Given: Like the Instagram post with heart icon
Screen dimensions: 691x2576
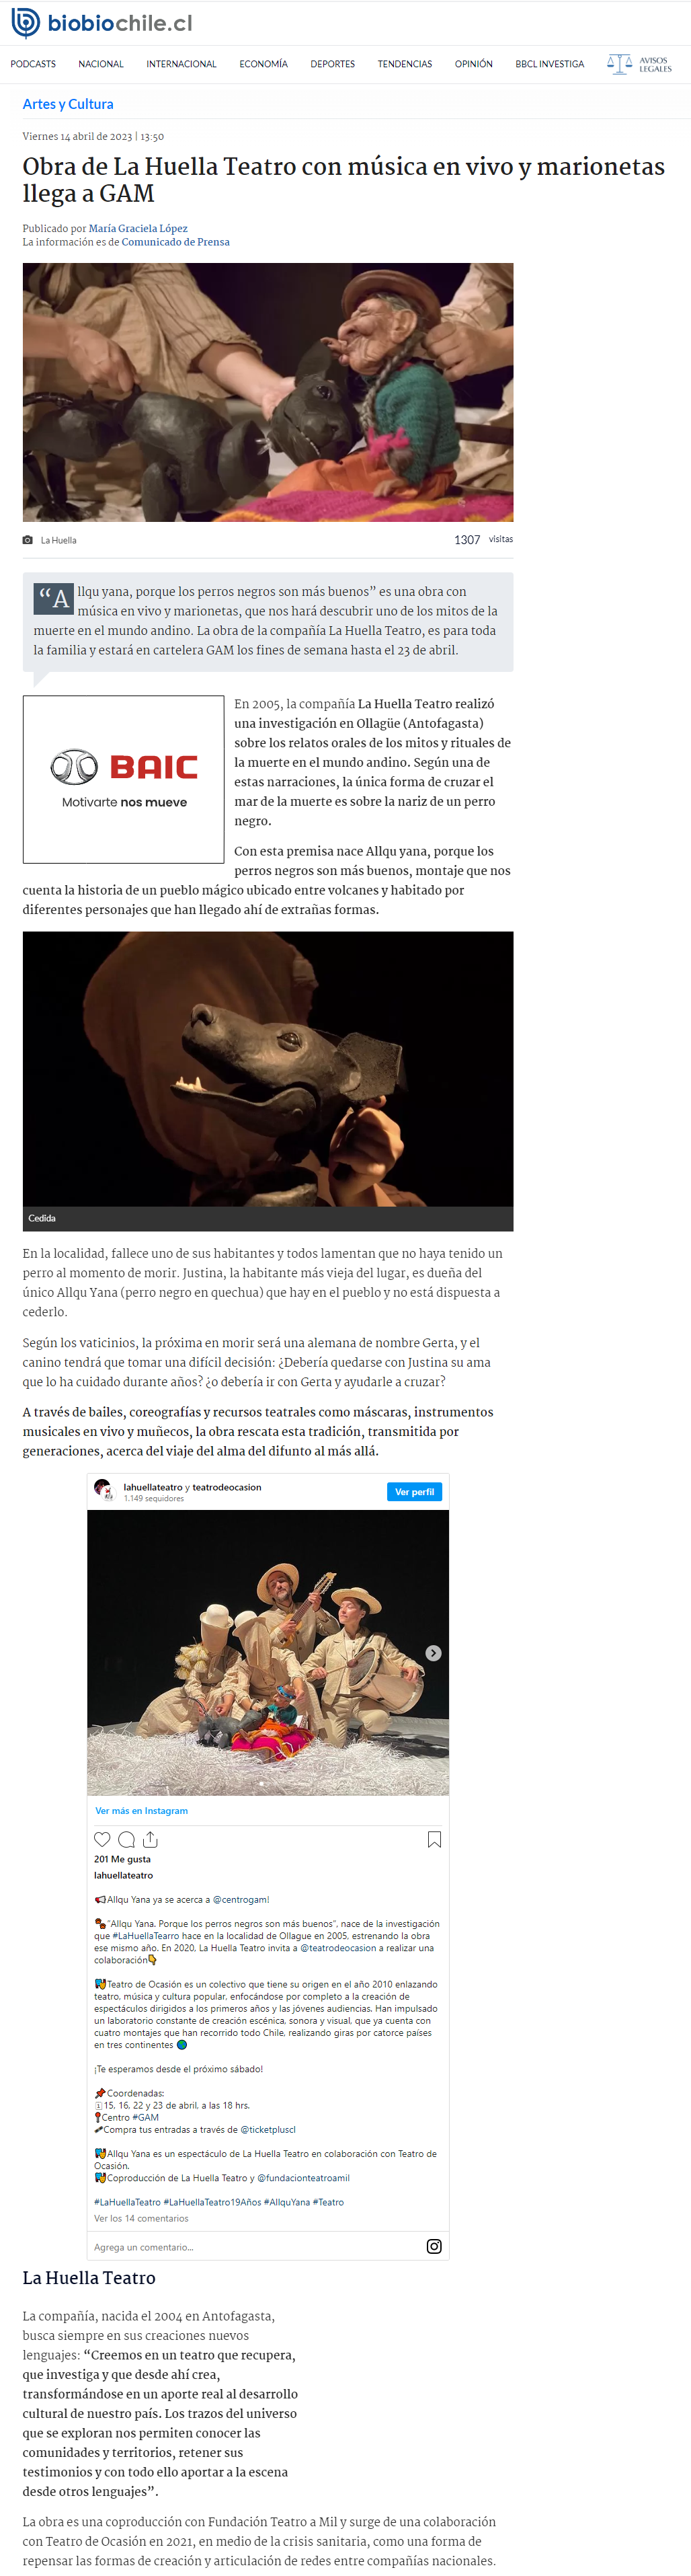Looking at the screenshot, I should pyautogui.click(x=102, y=1839).
